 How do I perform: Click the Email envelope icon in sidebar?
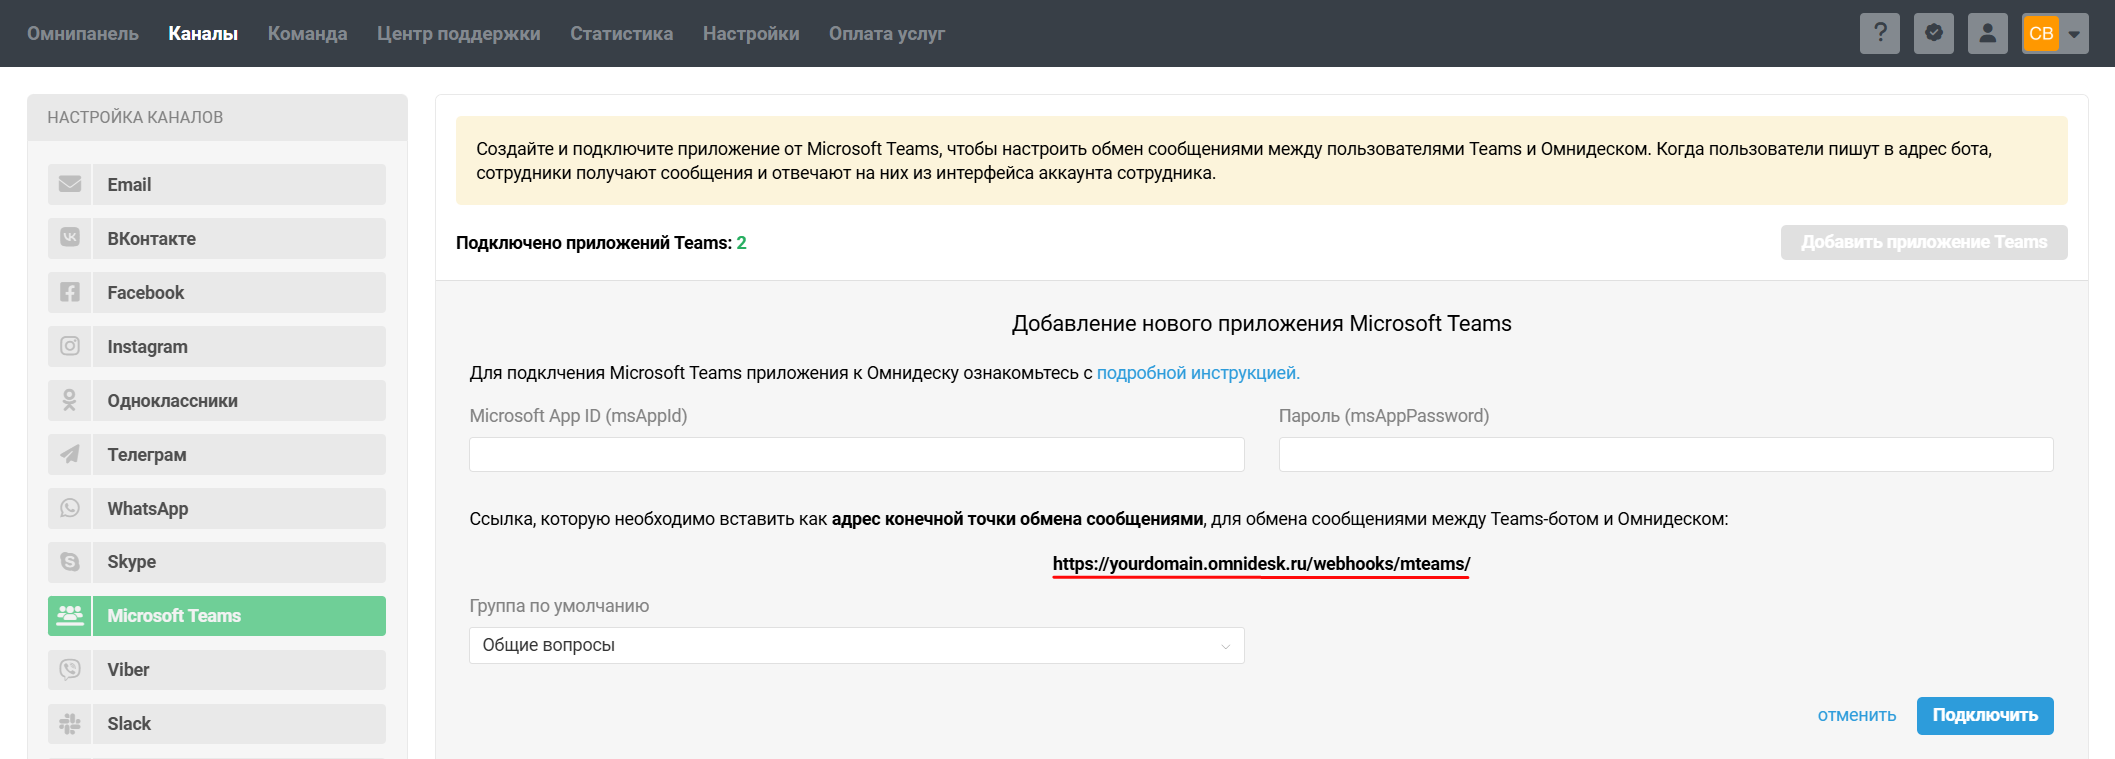coord(70,184)
